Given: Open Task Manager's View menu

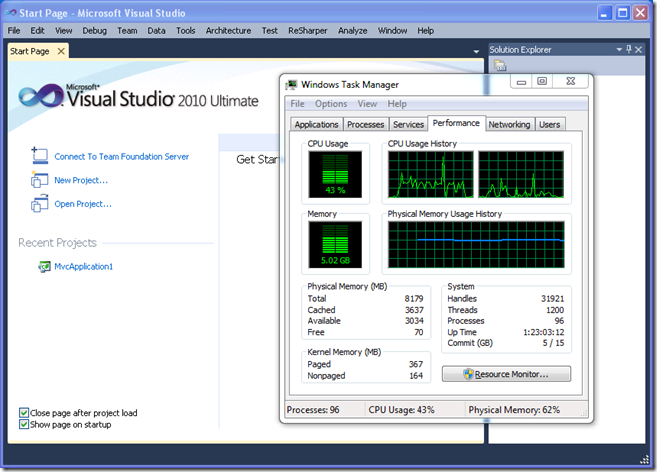Looking at the screenshot, I should [367, 104].
